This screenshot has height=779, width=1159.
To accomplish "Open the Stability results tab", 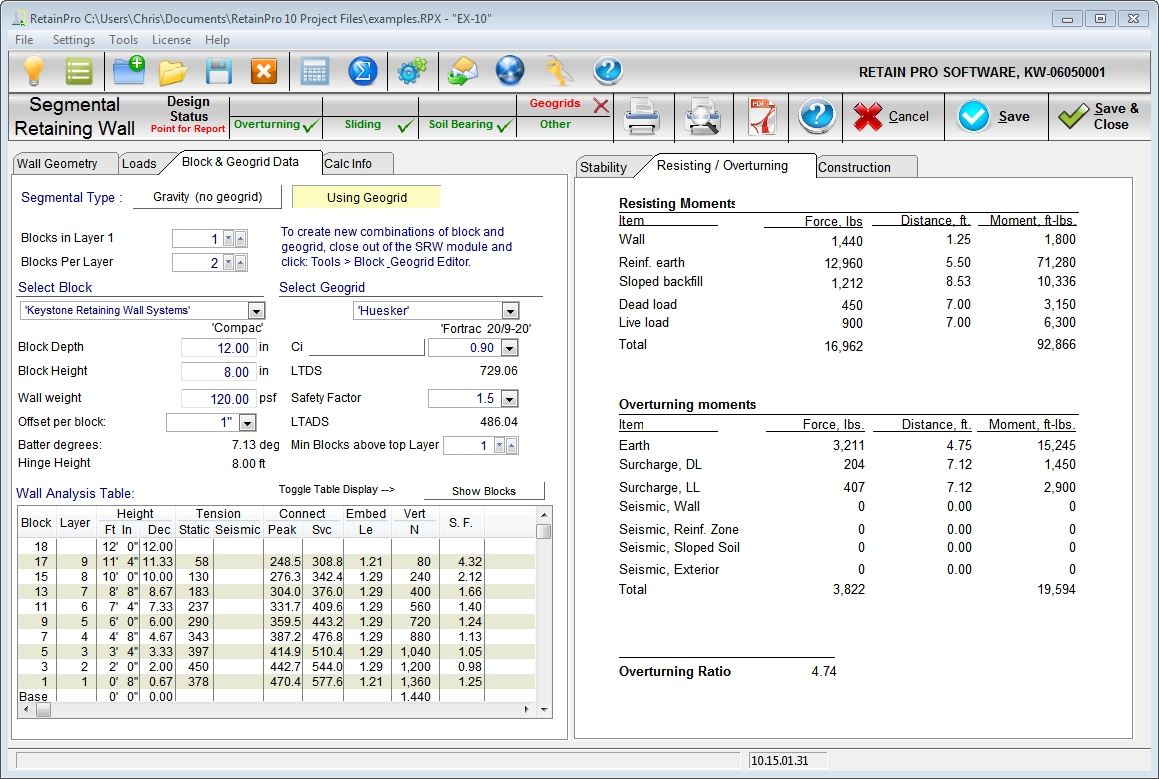I will point(604,168).
